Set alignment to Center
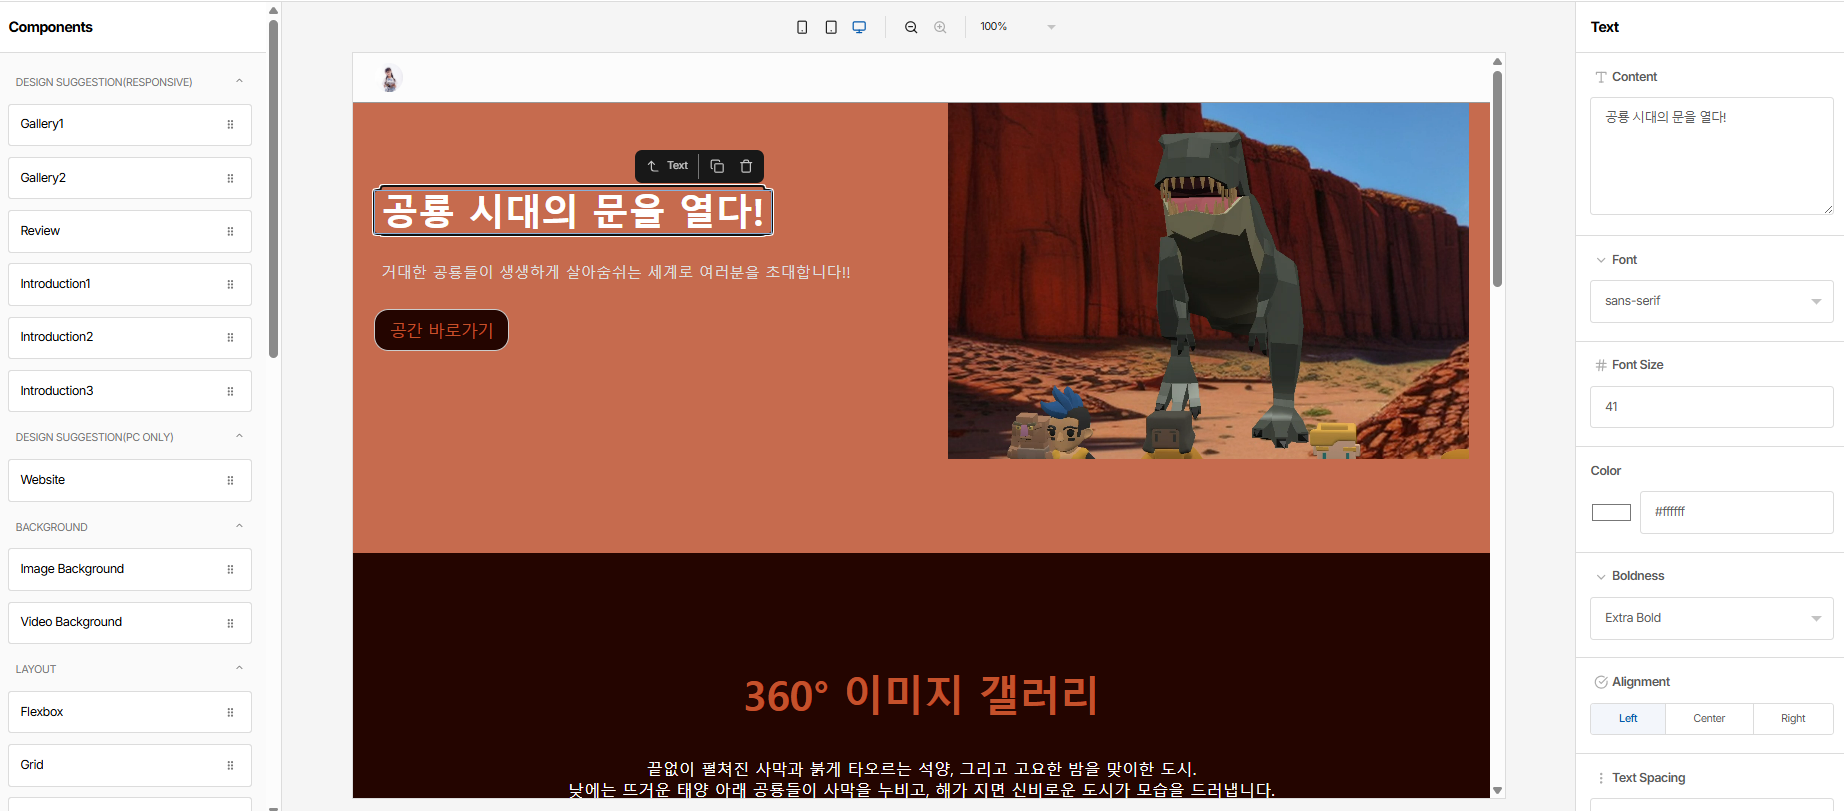The width and height of the screenshot is (1844, 811). (1709, 719)
